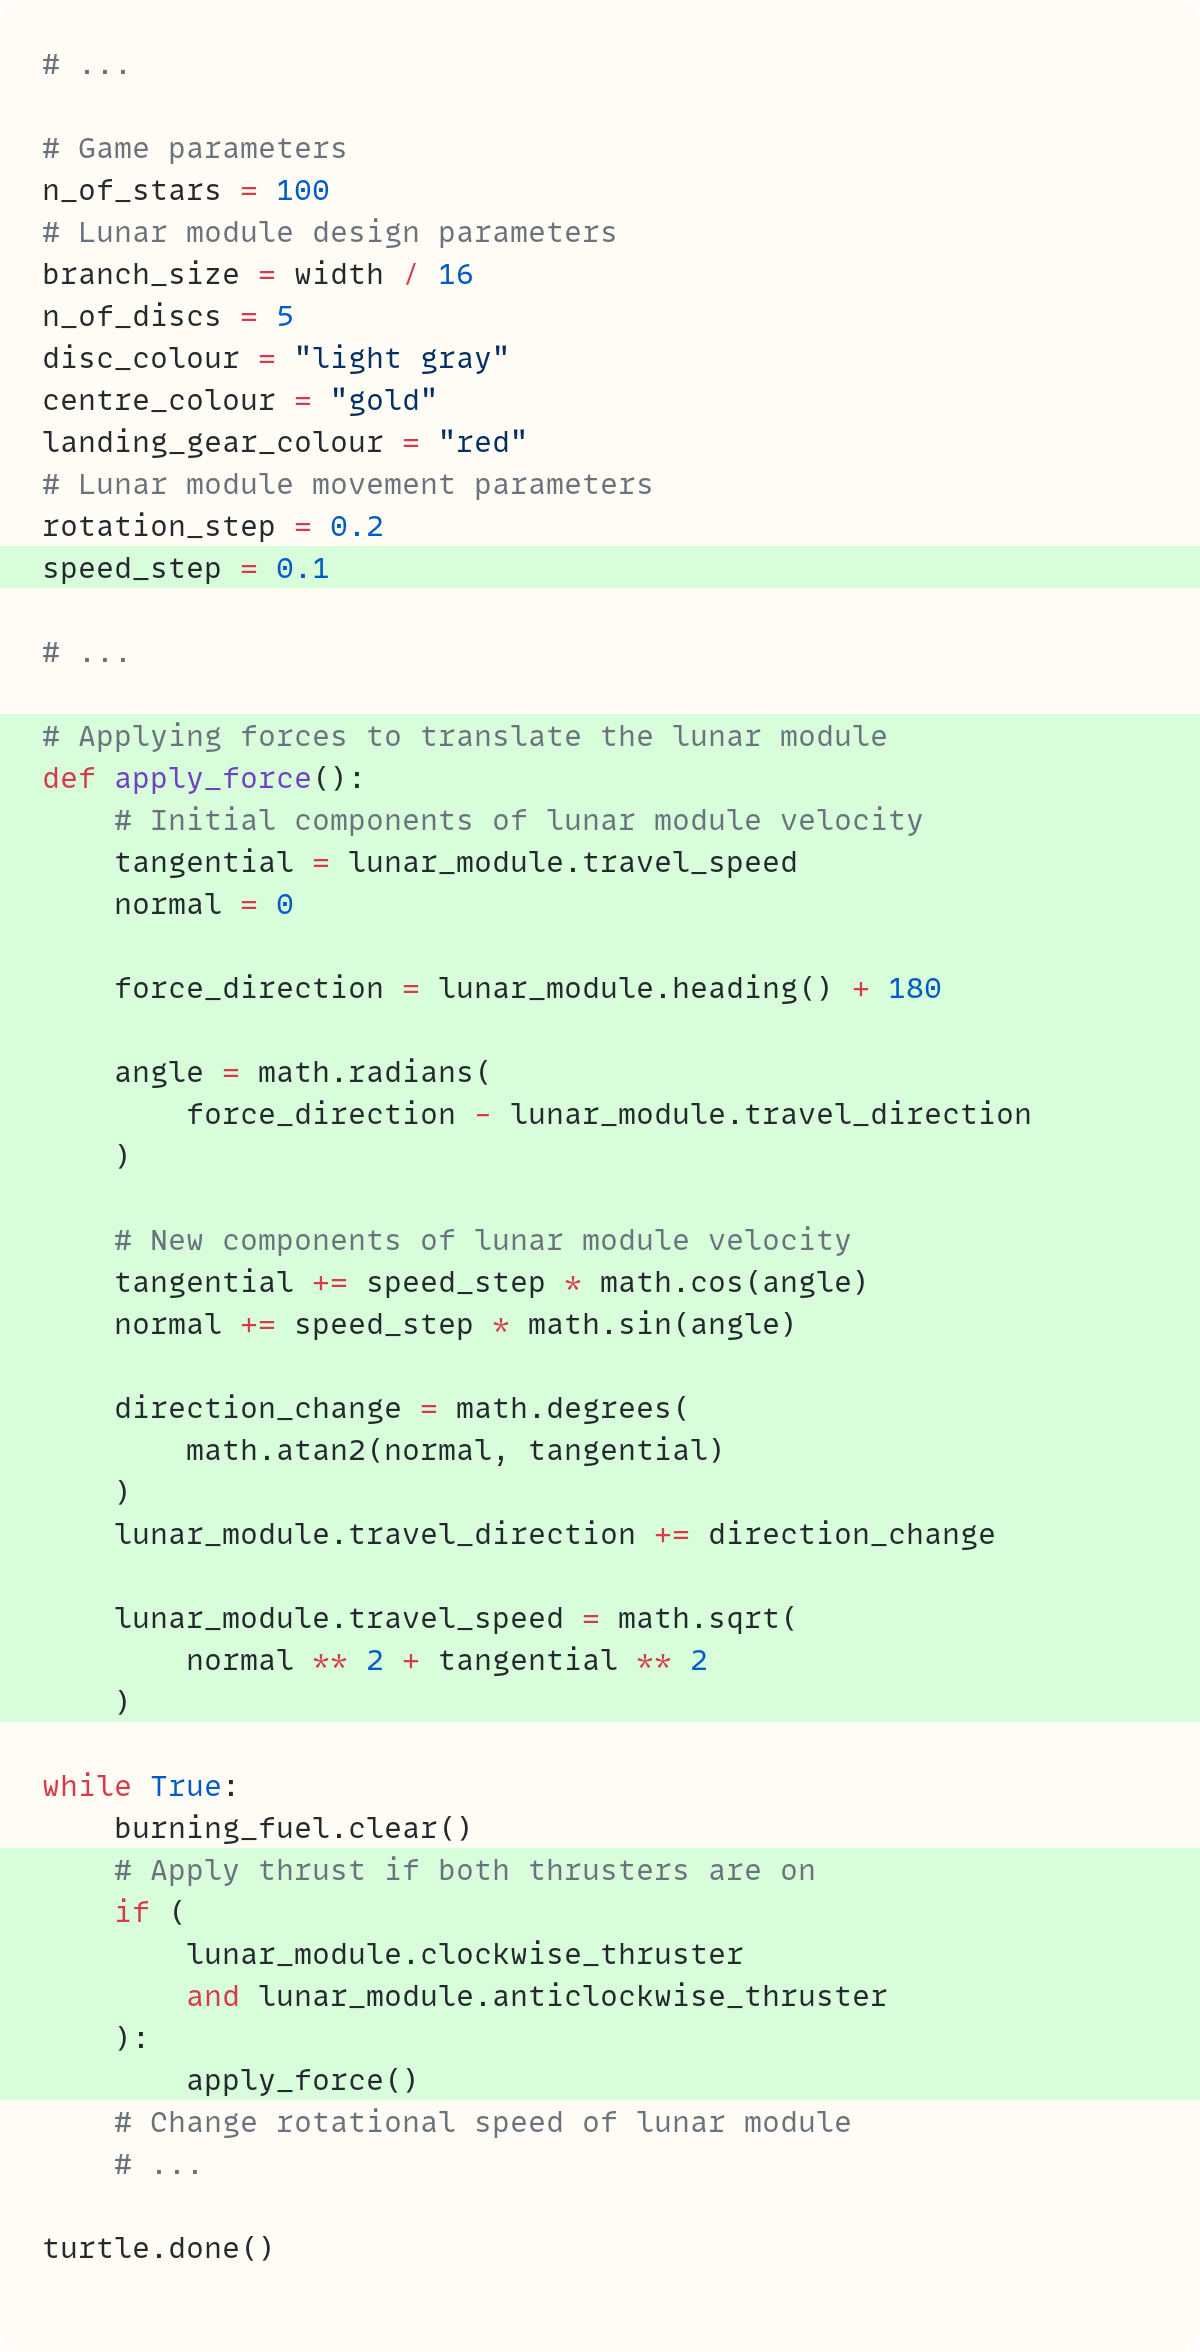Image resolution: width=1200 pixels, height=2352 pixels.
Task: Select the 'n_of_stars = 100' line
Action: [186, 191]
